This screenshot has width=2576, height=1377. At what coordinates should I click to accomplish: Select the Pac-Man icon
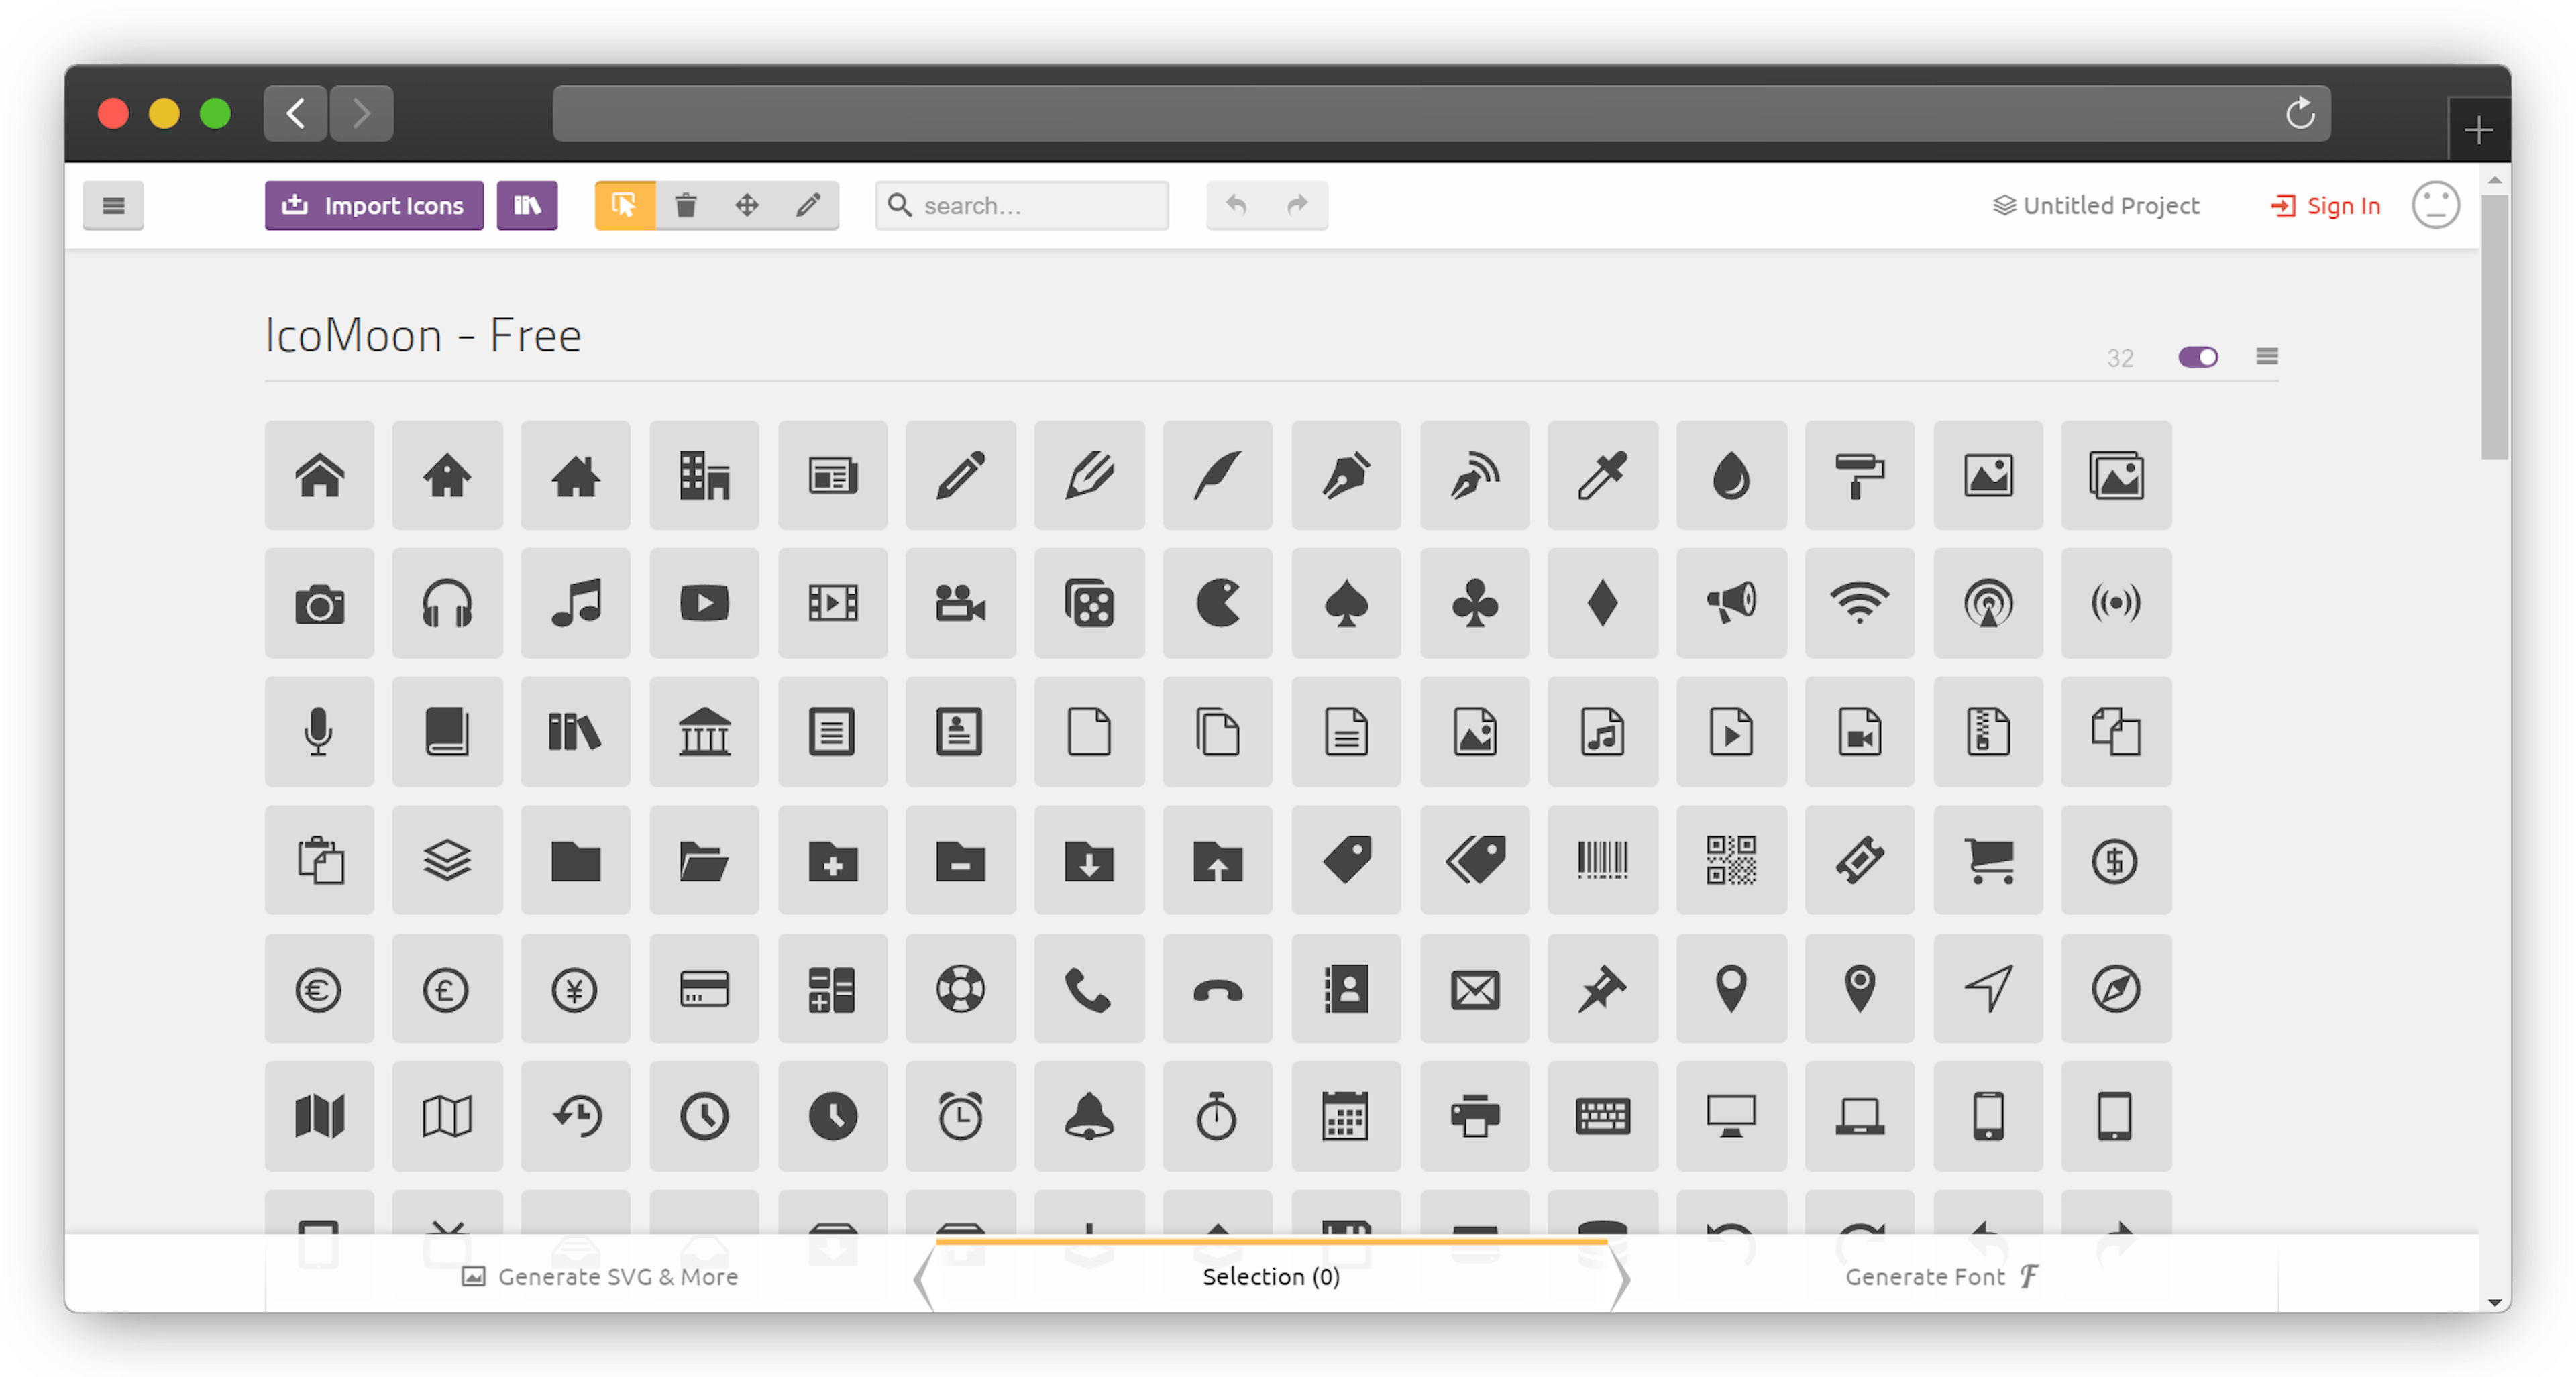click(x=1217, y=603)
